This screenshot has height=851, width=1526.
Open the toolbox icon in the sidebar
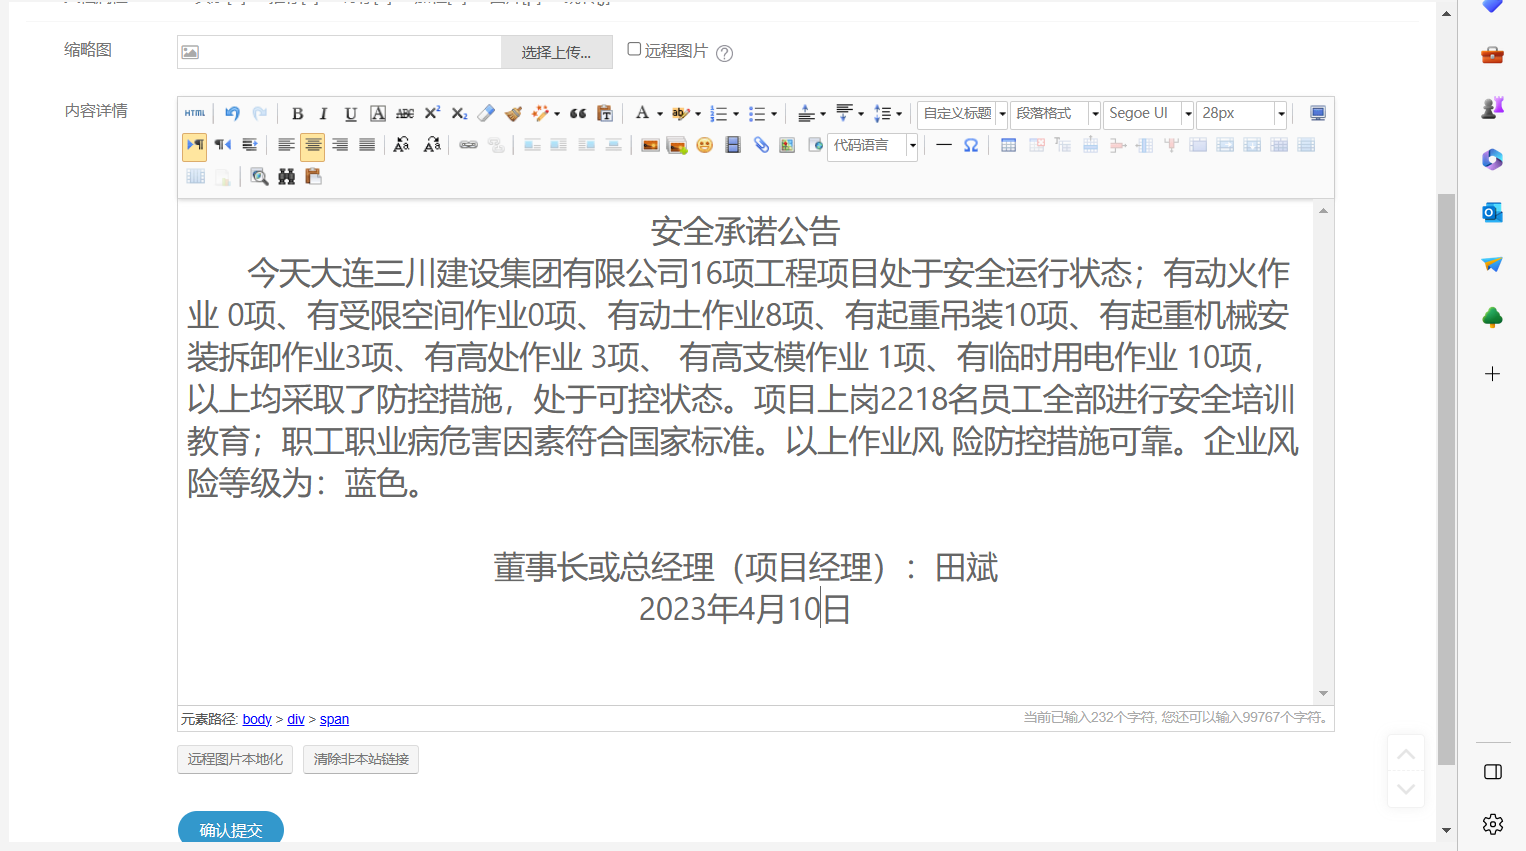(x=1493, y=54)
